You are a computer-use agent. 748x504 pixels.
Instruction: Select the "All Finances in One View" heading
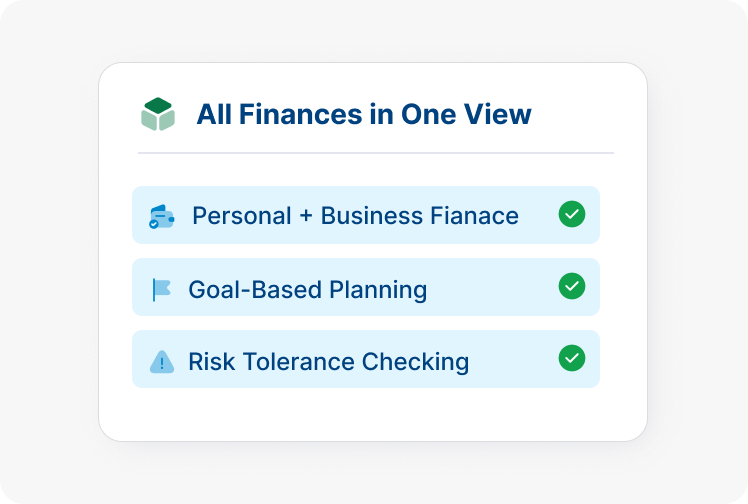364,114
